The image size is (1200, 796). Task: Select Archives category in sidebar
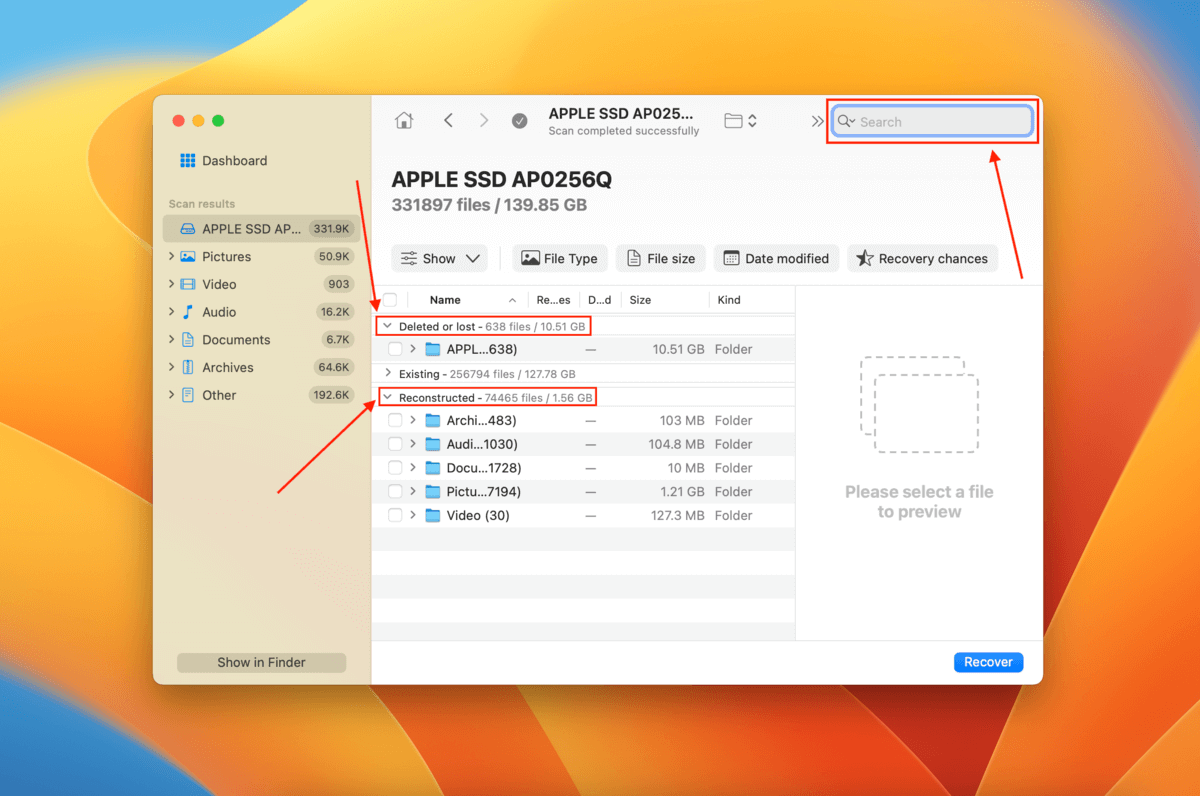[227, 368]
